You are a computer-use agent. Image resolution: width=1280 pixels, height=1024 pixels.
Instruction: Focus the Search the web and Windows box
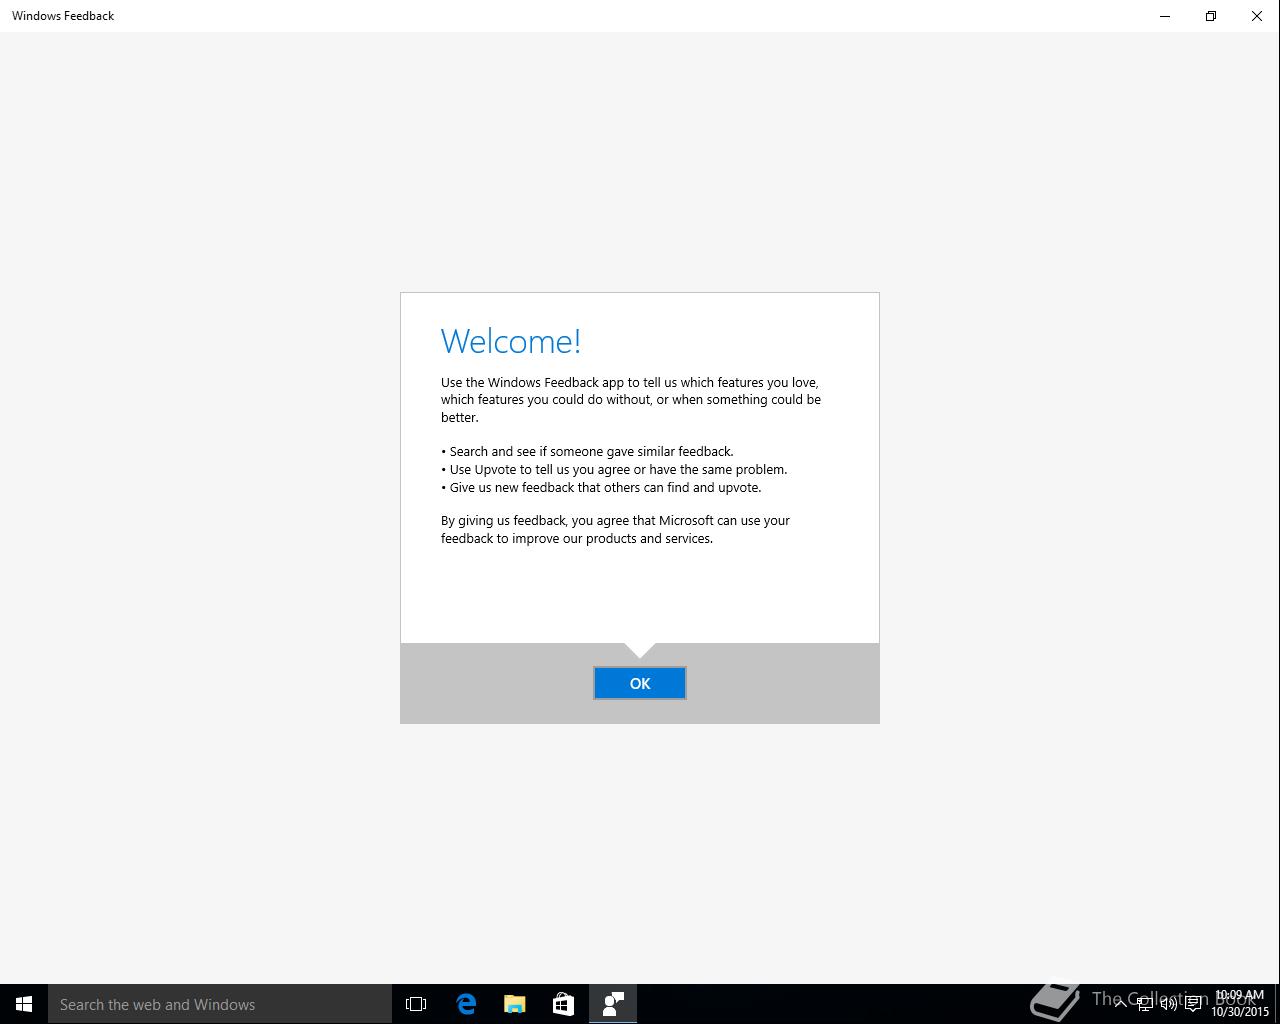tap(220, 1004)
